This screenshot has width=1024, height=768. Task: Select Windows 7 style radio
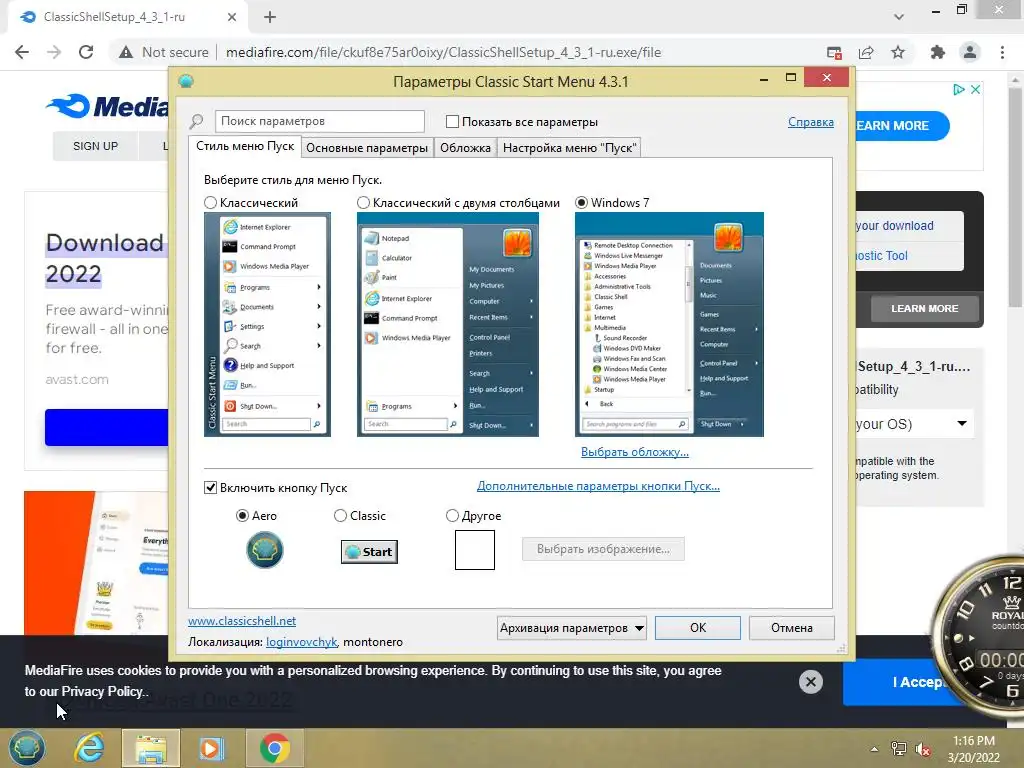[x=581, y=203]
